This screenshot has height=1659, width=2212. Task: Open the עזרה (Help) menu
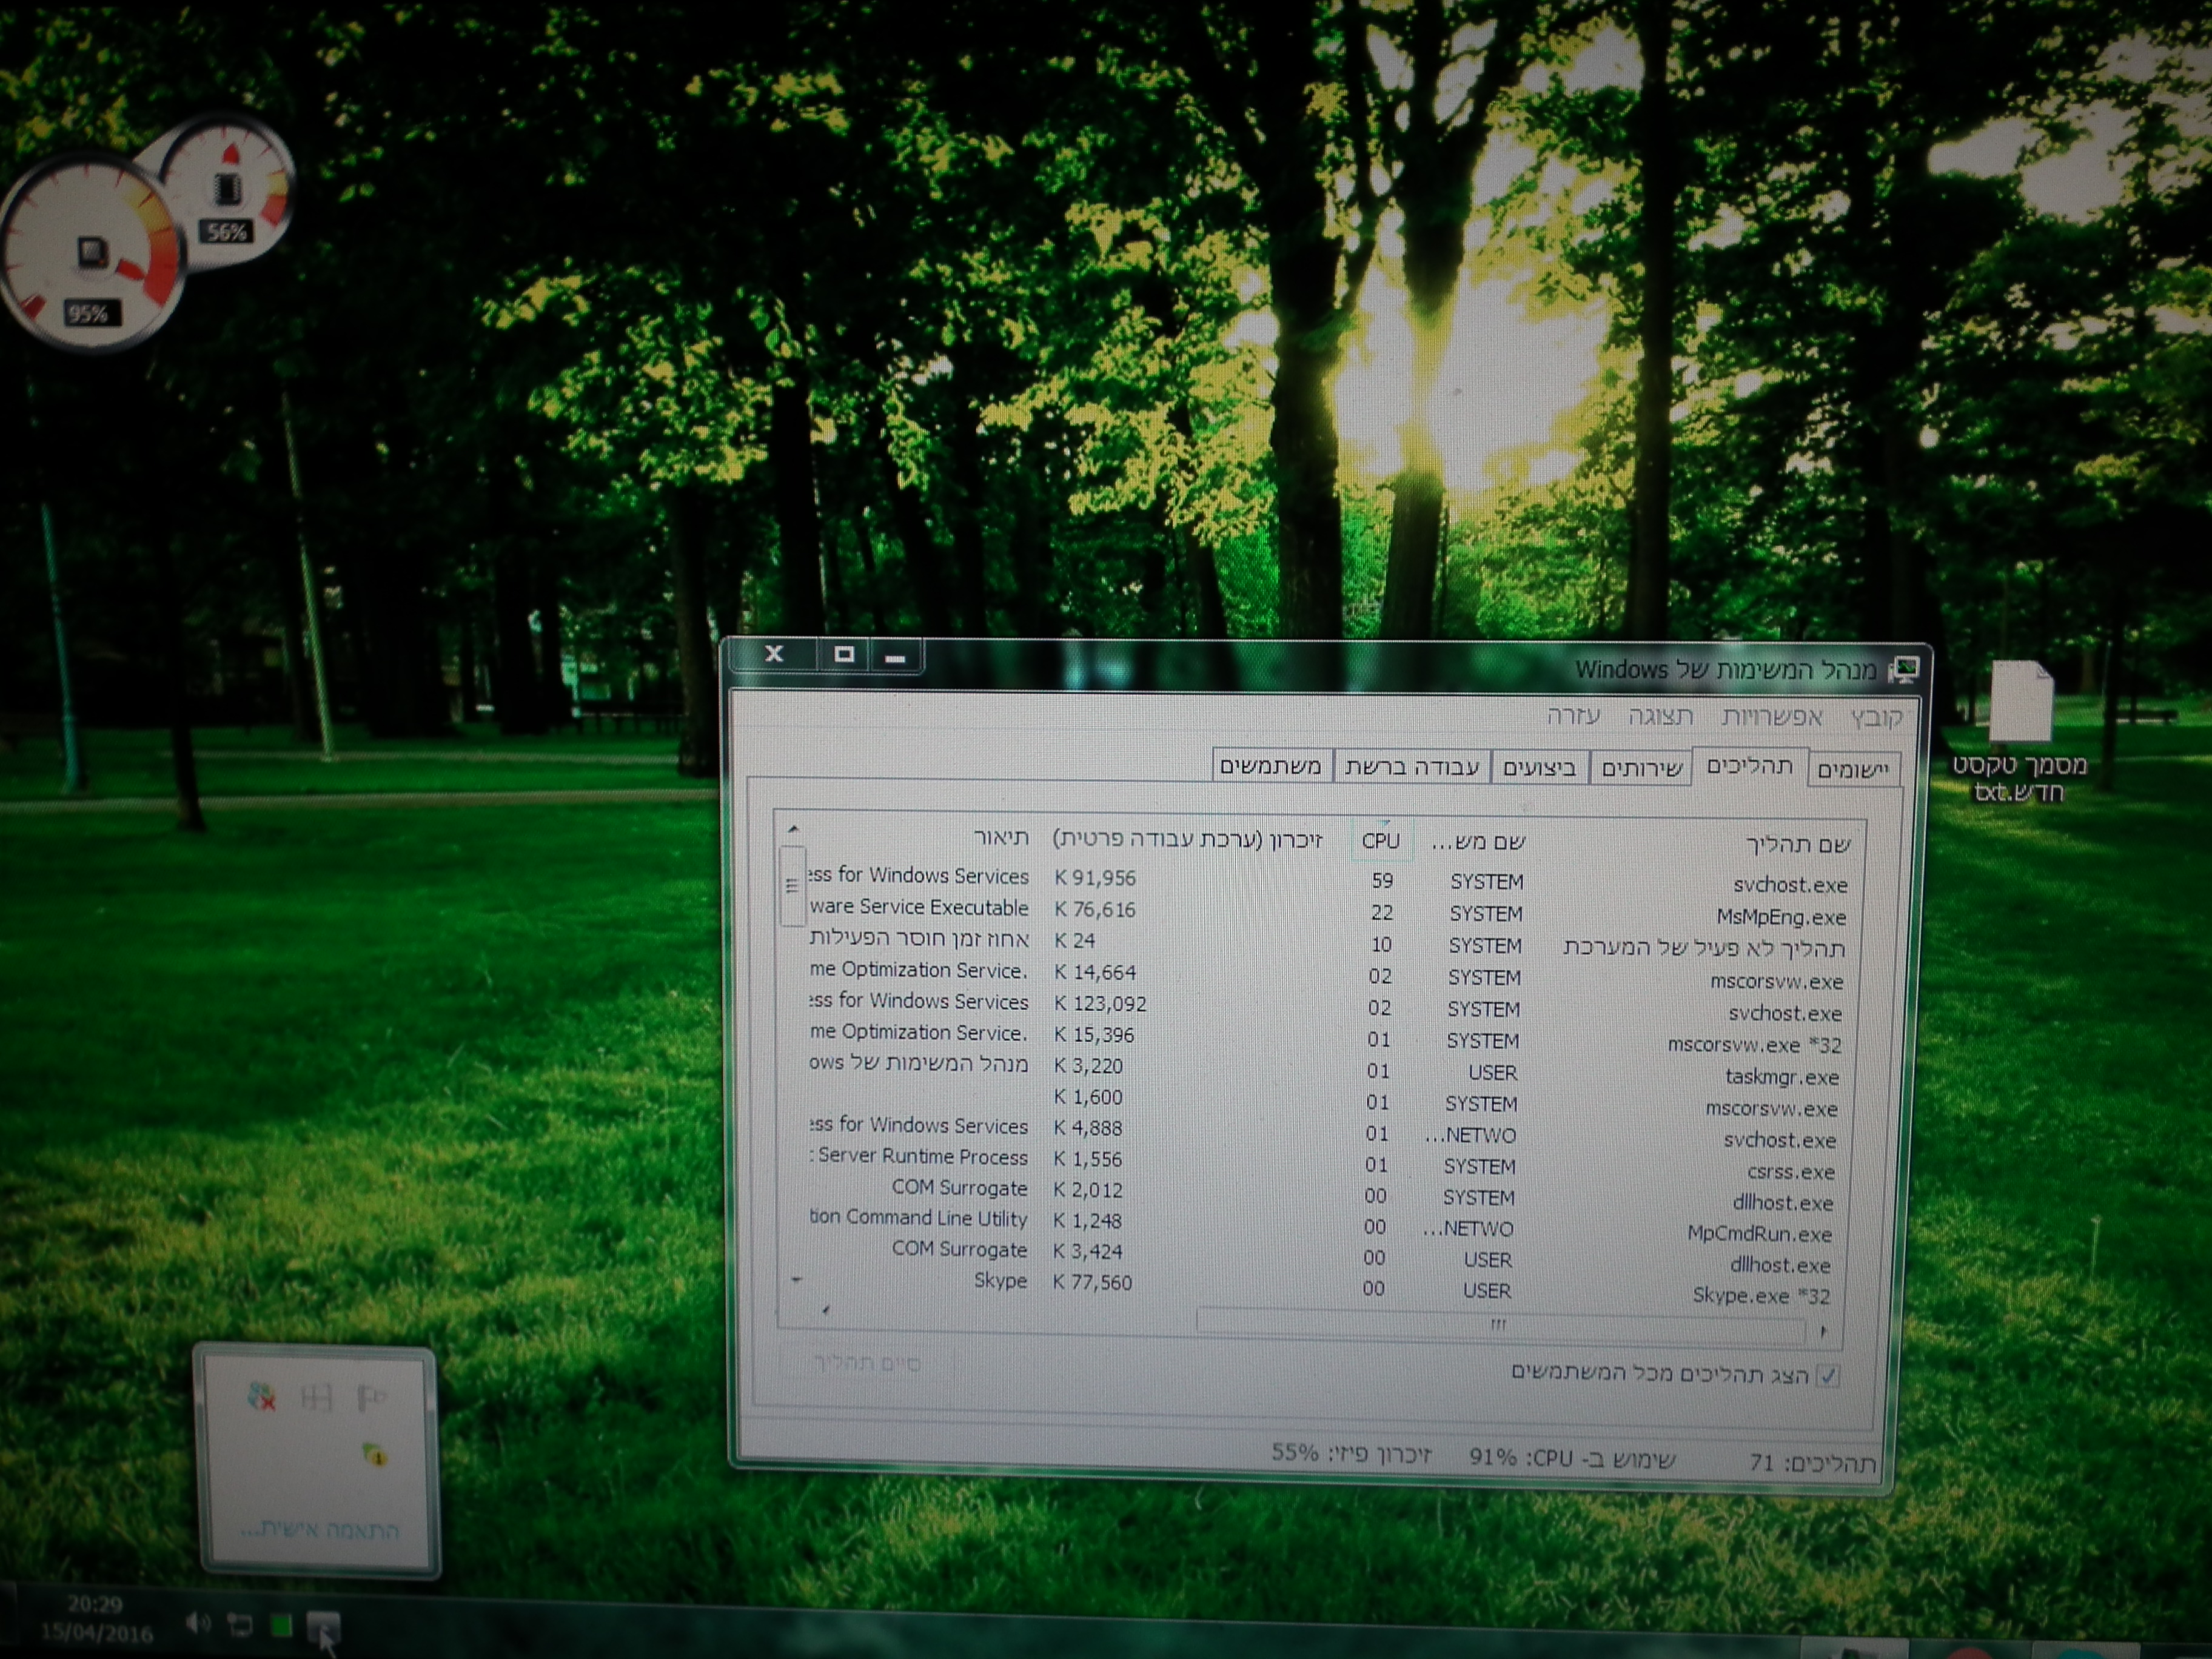[1573, 715]
